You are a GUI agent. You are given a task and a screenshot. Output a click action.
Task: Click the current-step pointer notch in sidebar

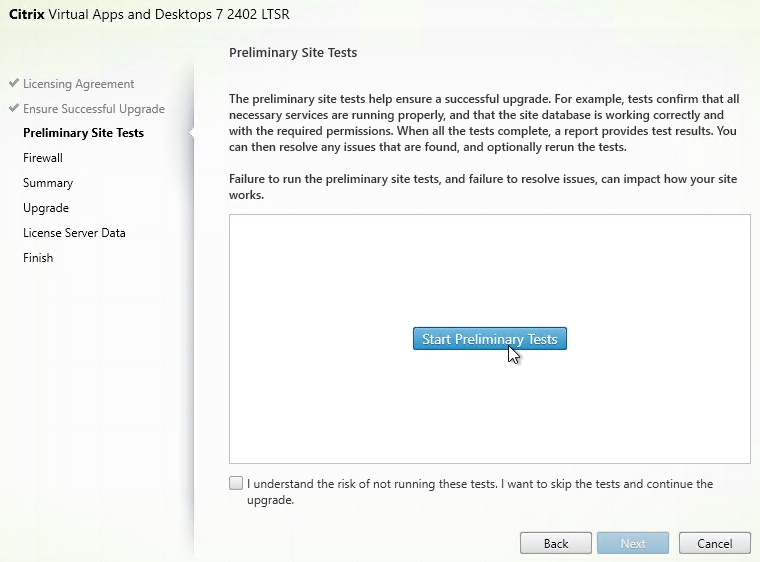pos(191,132)
